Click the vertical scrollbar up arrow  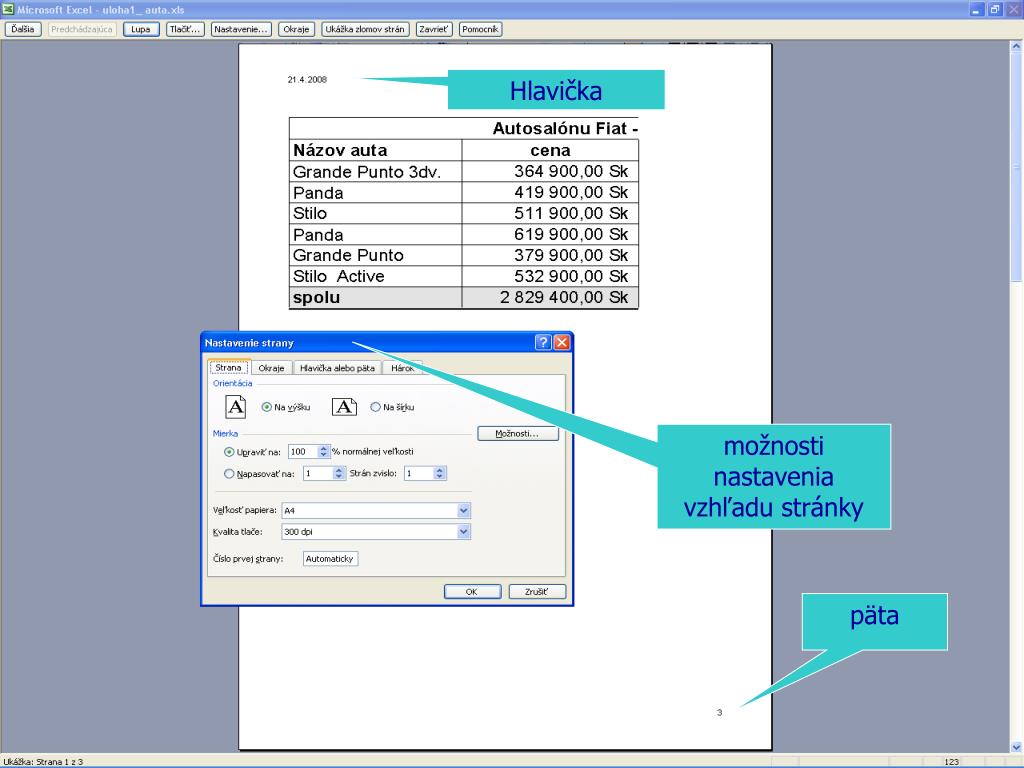1016,46
